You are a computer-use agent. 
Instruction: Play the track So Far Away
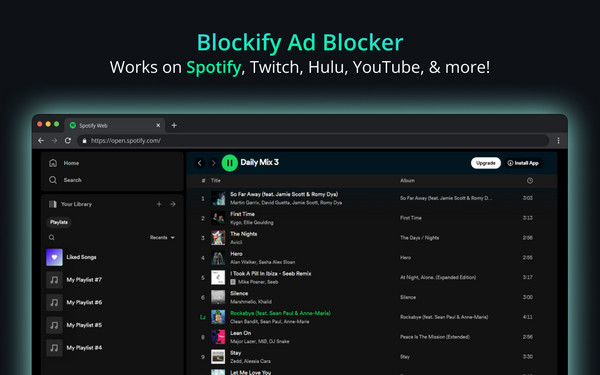284,194
